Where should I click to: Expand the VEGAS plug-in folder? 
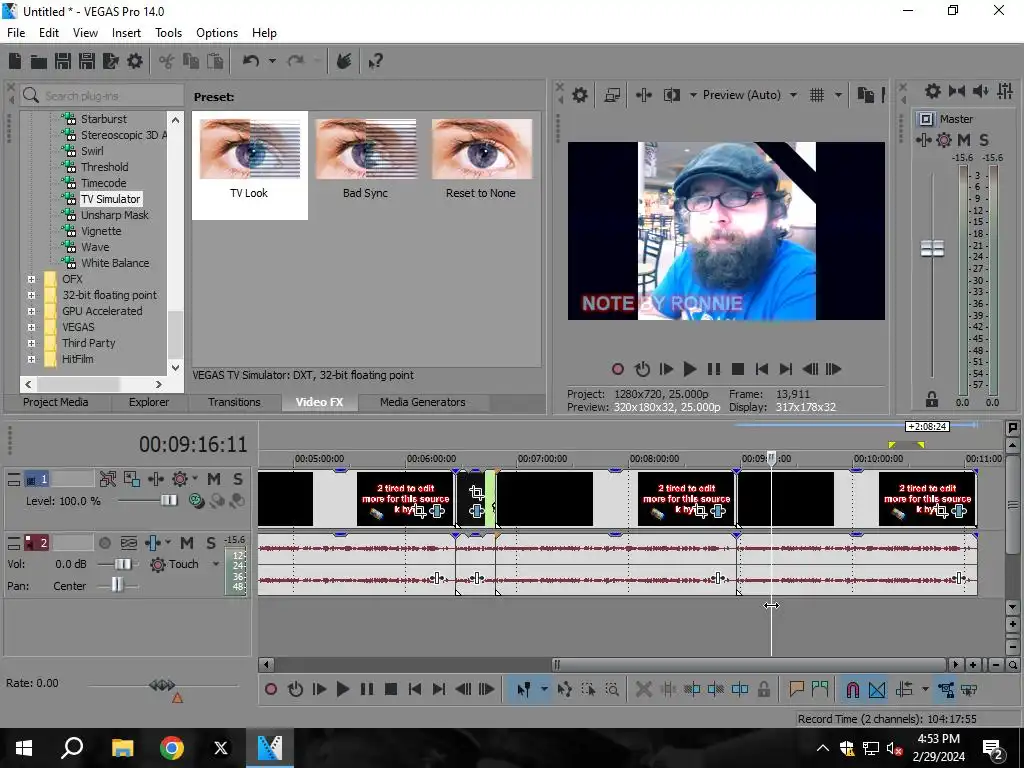pyautogui.click(x=31, y=327)
